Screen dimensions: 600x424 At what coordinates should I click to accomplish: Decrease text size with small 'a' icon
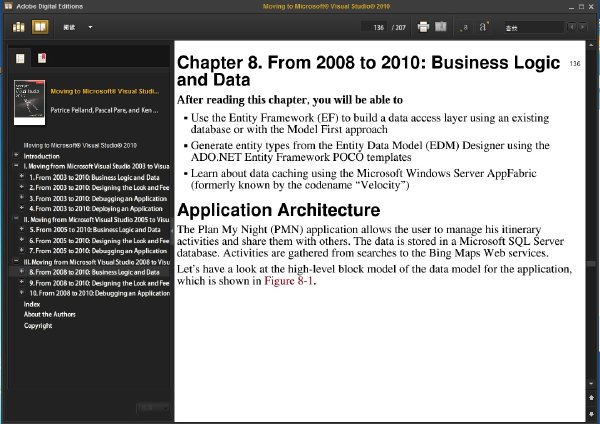465,28
